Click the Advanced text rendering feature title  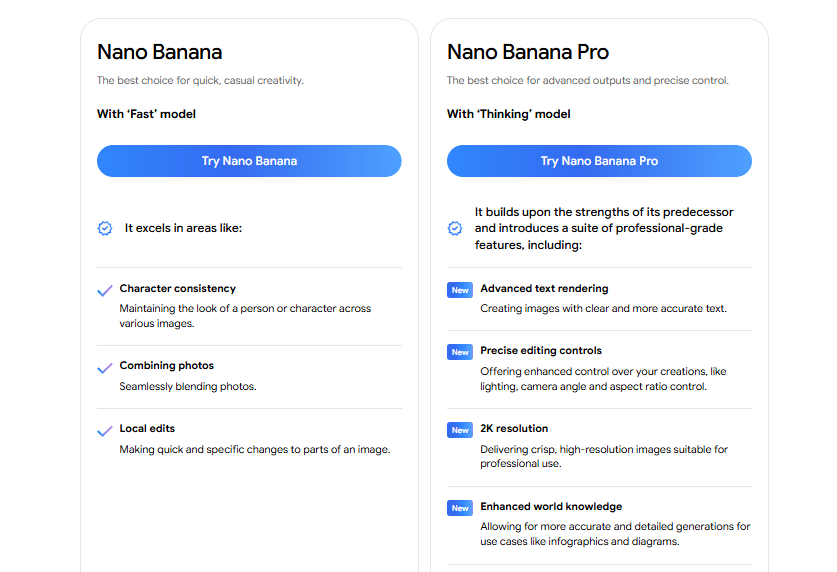(544, 288)
